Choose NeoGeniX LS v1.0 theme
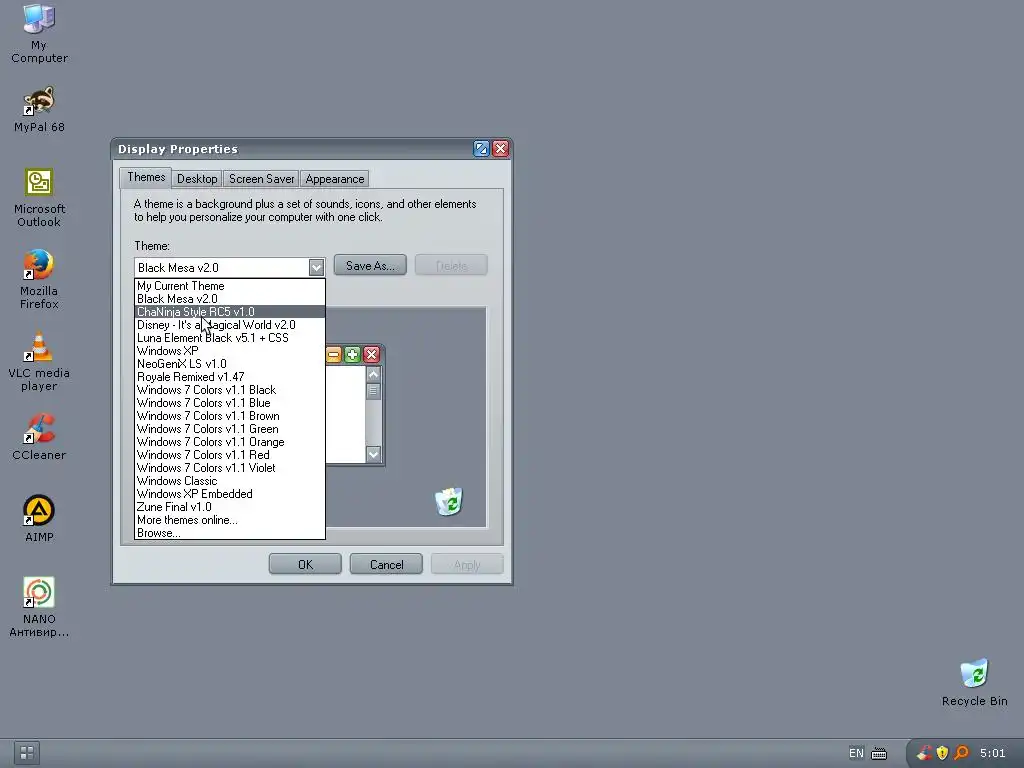Screen dimensions: 1024x768 tap(230, 364)
